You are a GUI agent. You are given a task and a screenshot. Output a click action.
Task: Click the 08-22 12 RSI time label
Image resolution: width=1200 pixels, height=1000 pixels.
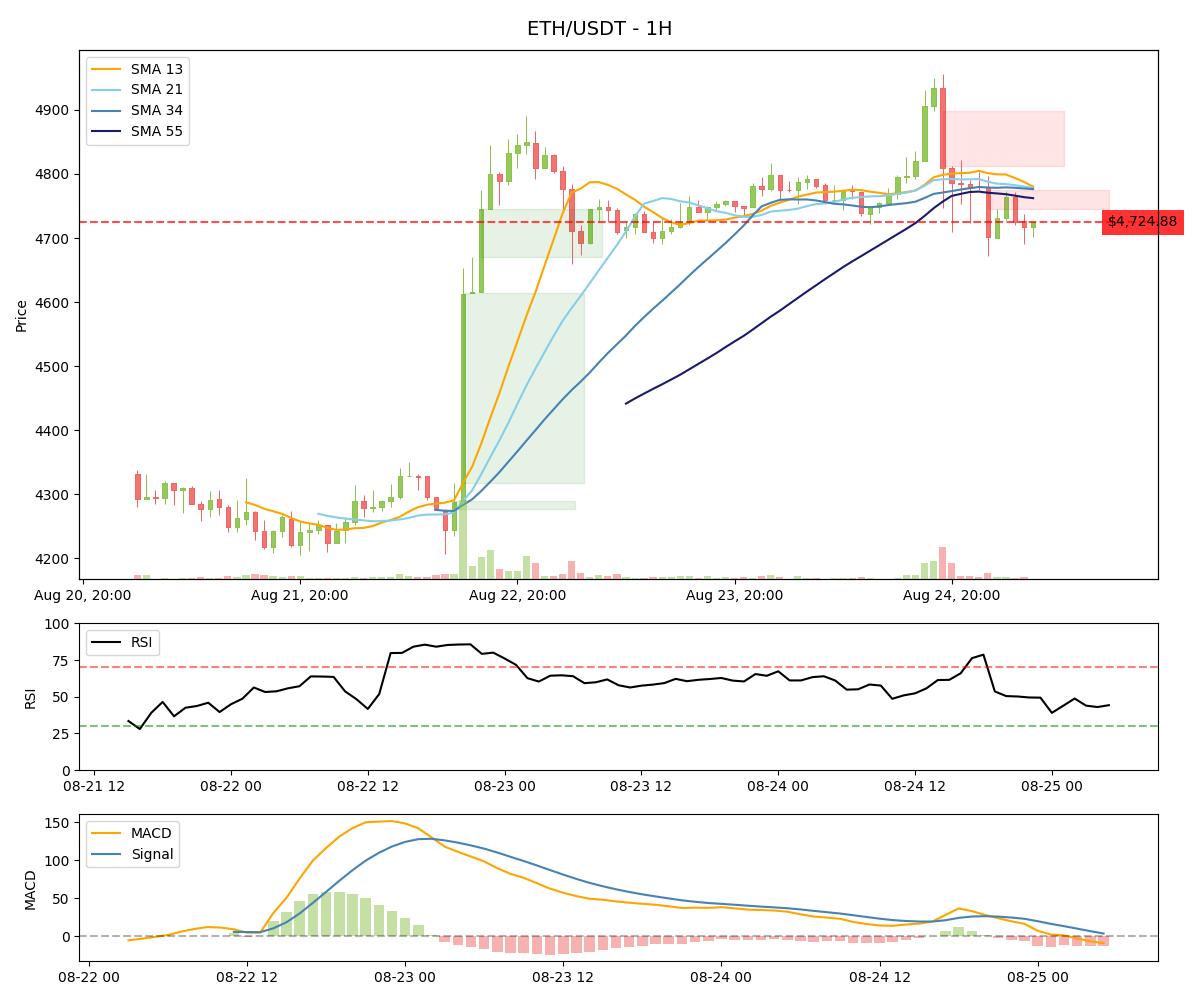click(368, 786)
